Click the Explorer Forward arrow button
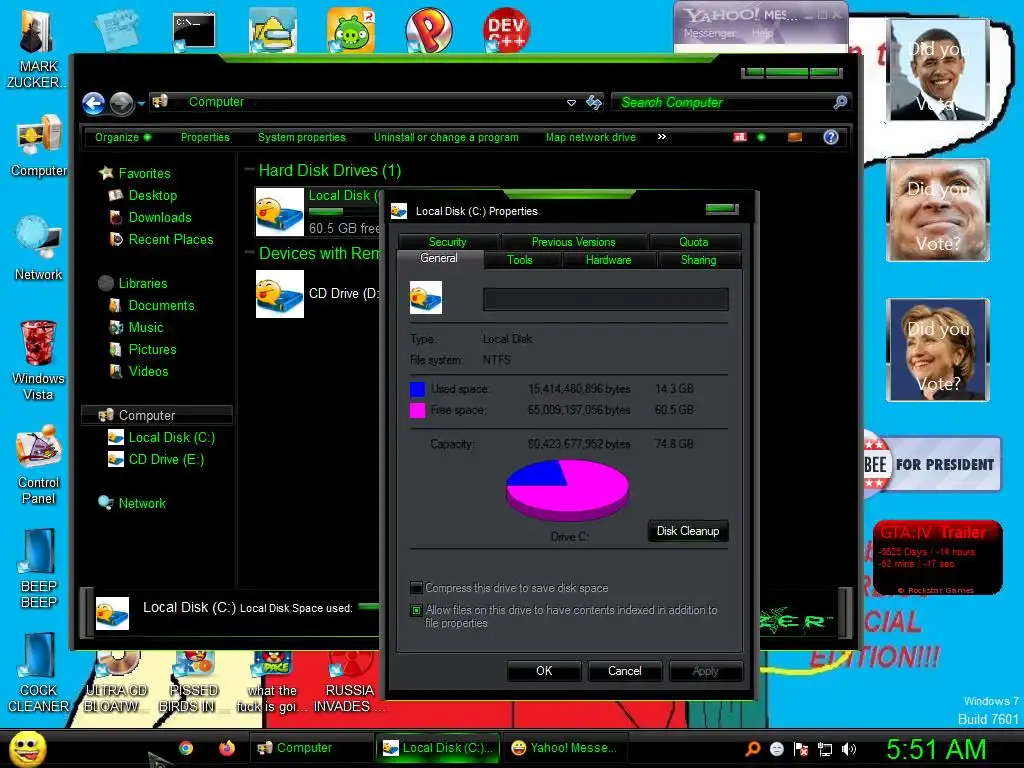The height and width of the screenshot is (768, 1024). pos(121,103)
